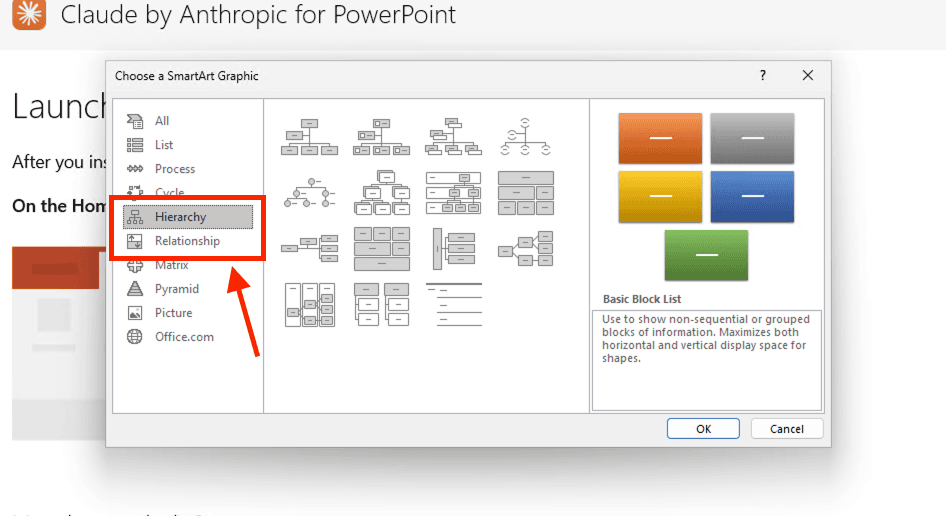Choose the Table Hierarchy layout

click(525, 193)
